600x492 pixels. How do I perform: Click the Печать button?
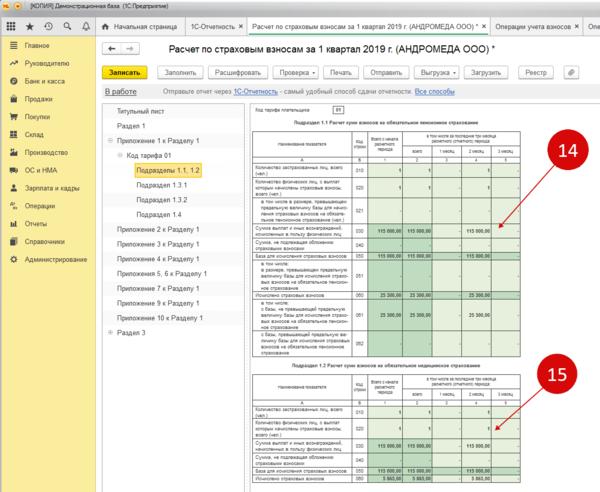tap(341, 72)
